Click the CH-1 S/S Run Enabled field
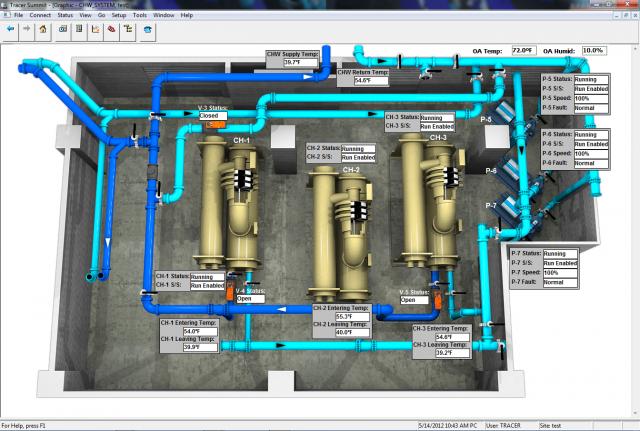Image resolution: width=640 pixels, height=431 pixels. coord(208,285)
